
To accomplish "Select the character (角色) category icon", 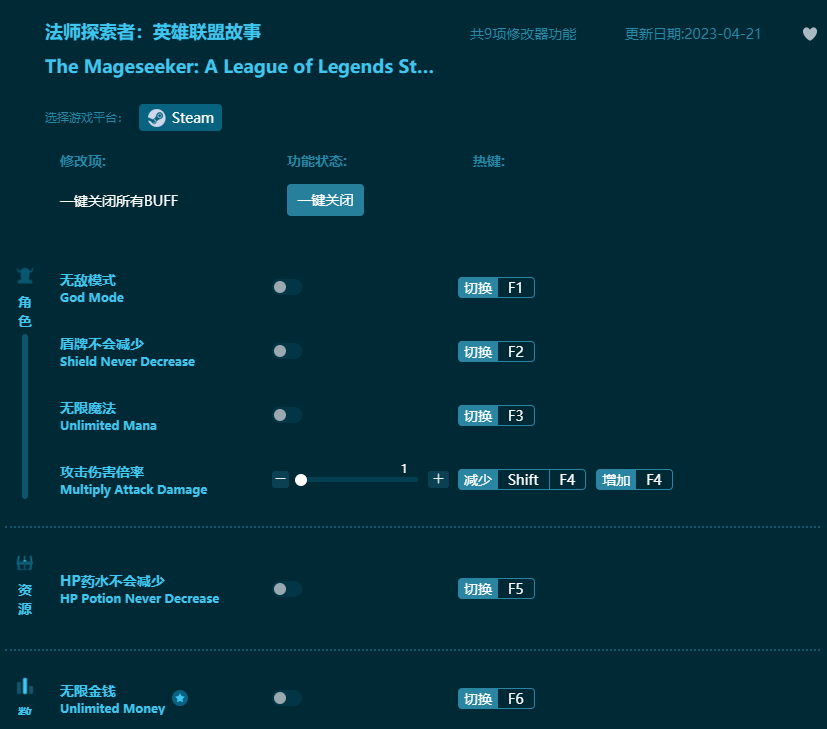I will tap(24, 274).
